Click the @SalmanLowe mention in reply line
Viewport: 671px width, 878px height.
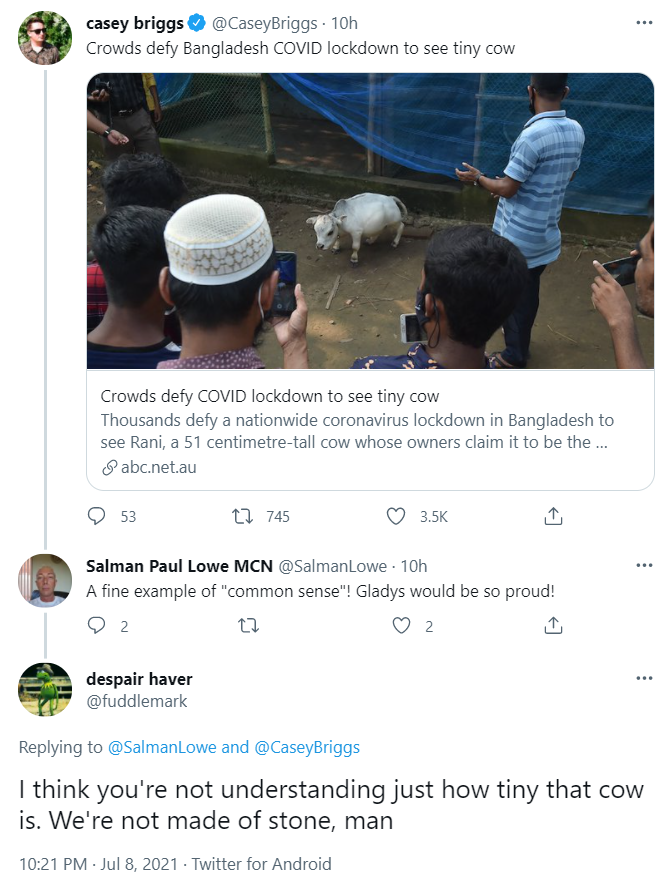[x=161, y=747]
